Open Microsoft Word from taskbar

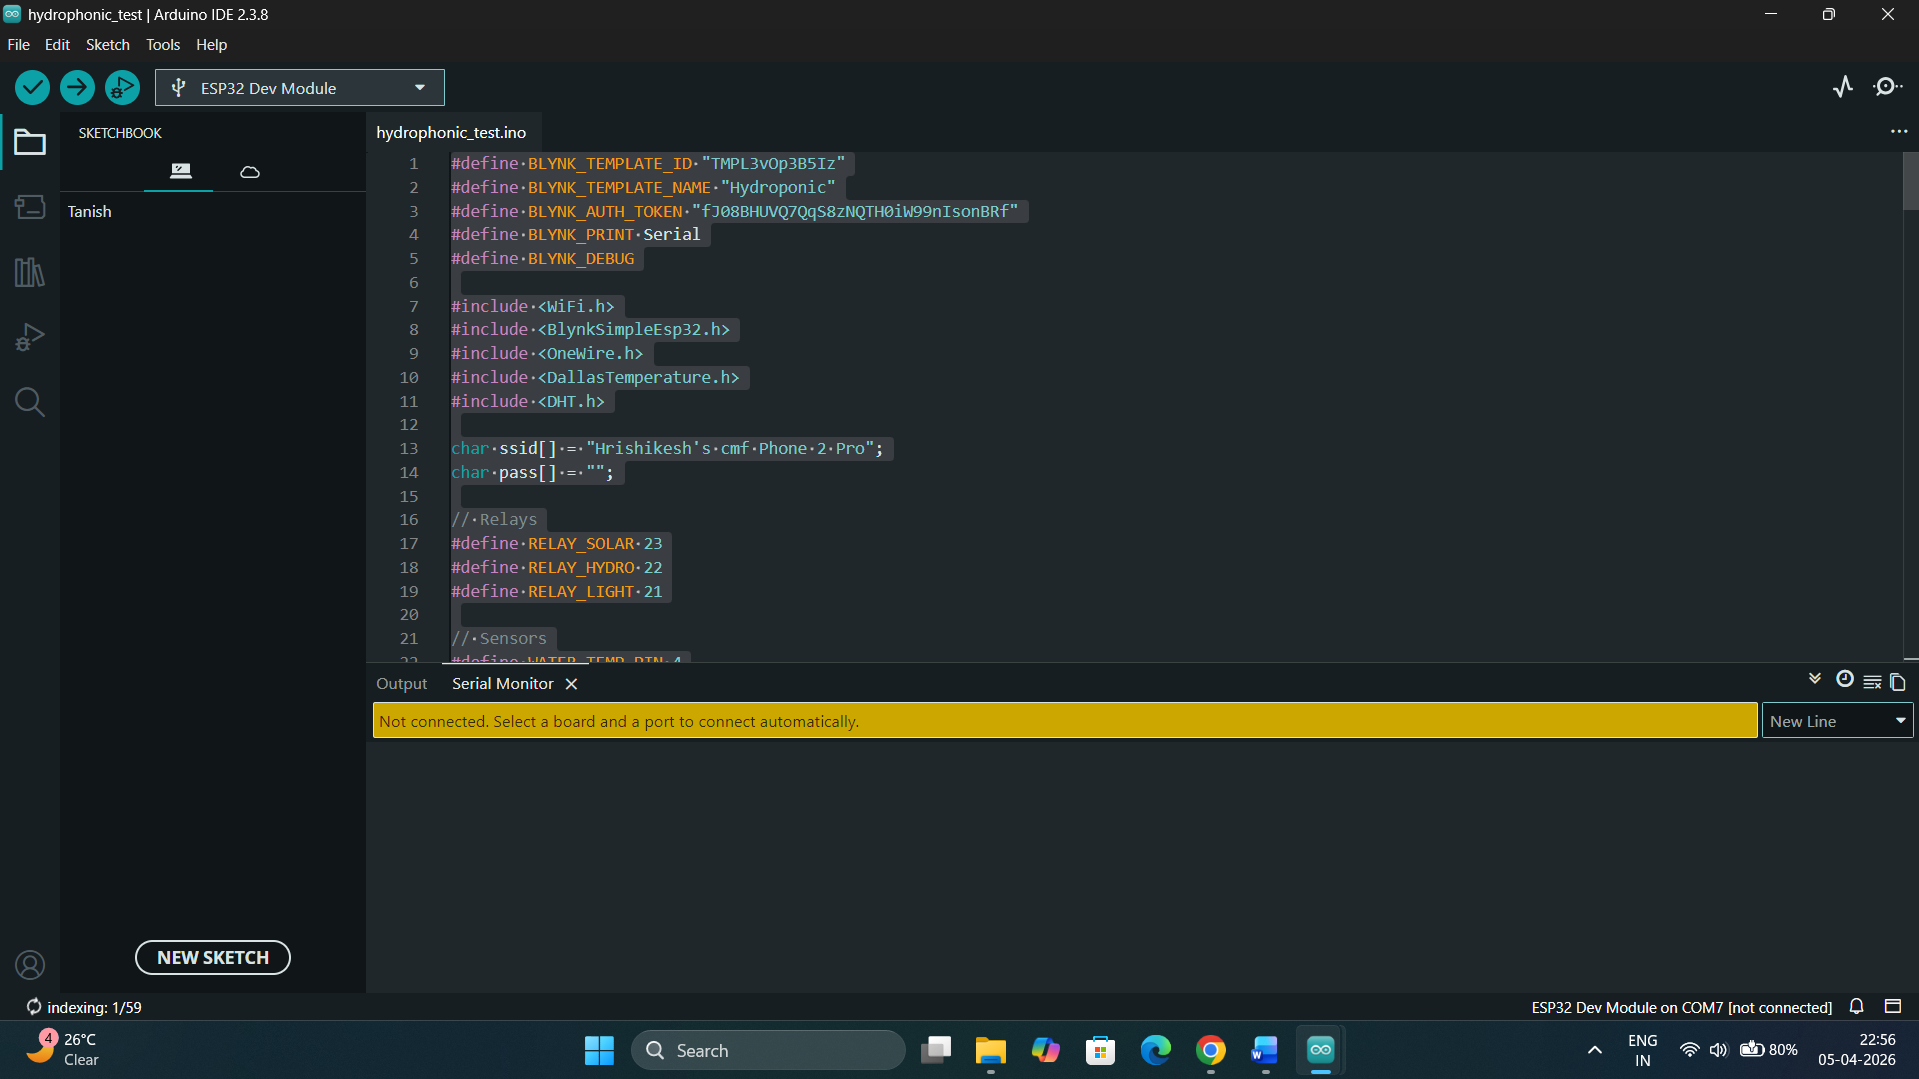click(1265, 1050)
